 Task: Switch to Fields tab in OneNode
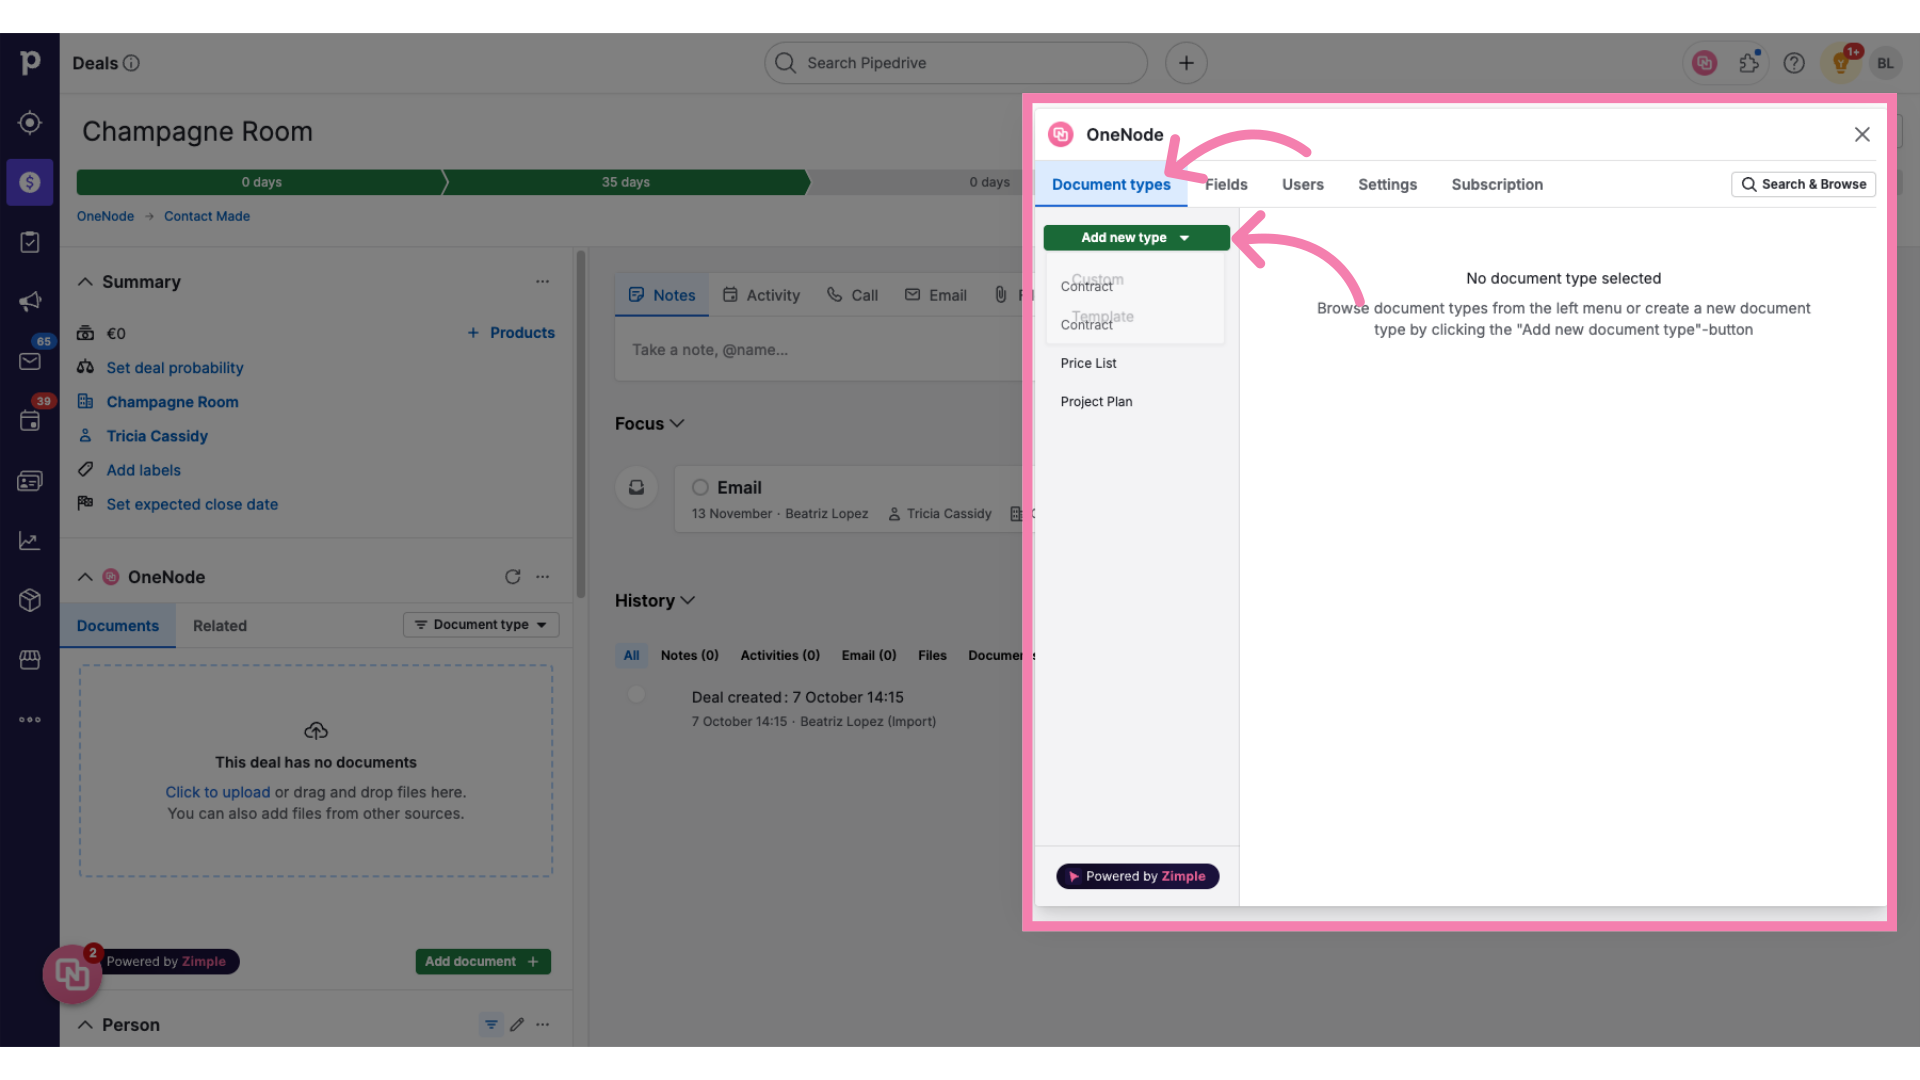tap(1226, 185)
